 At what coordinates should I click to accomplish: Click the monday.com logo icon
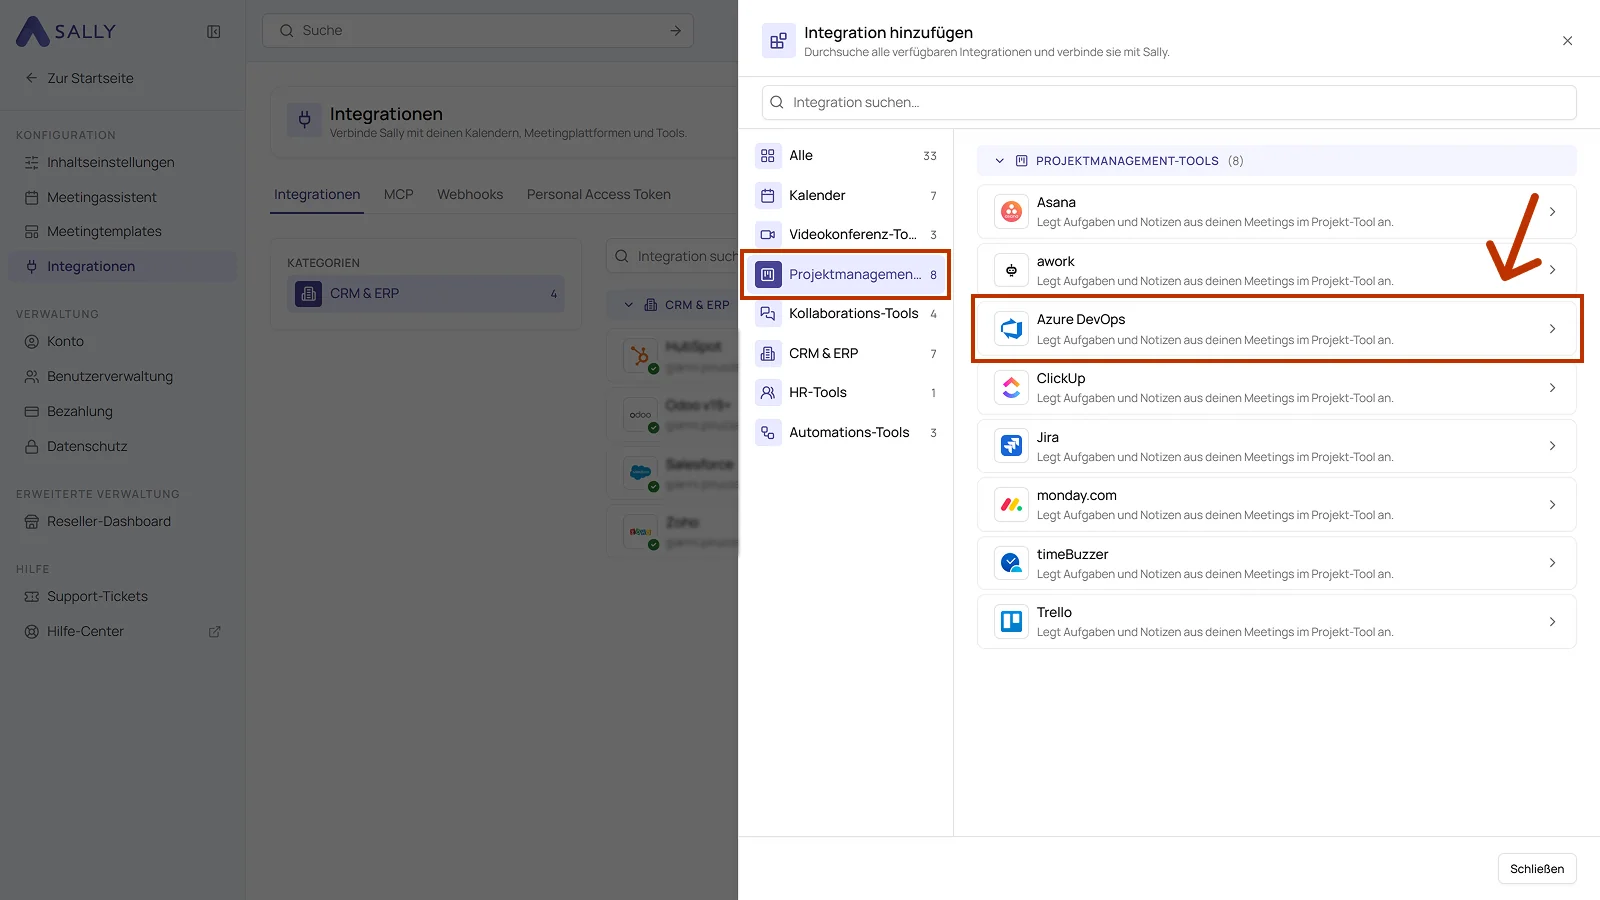[1011, 504]
